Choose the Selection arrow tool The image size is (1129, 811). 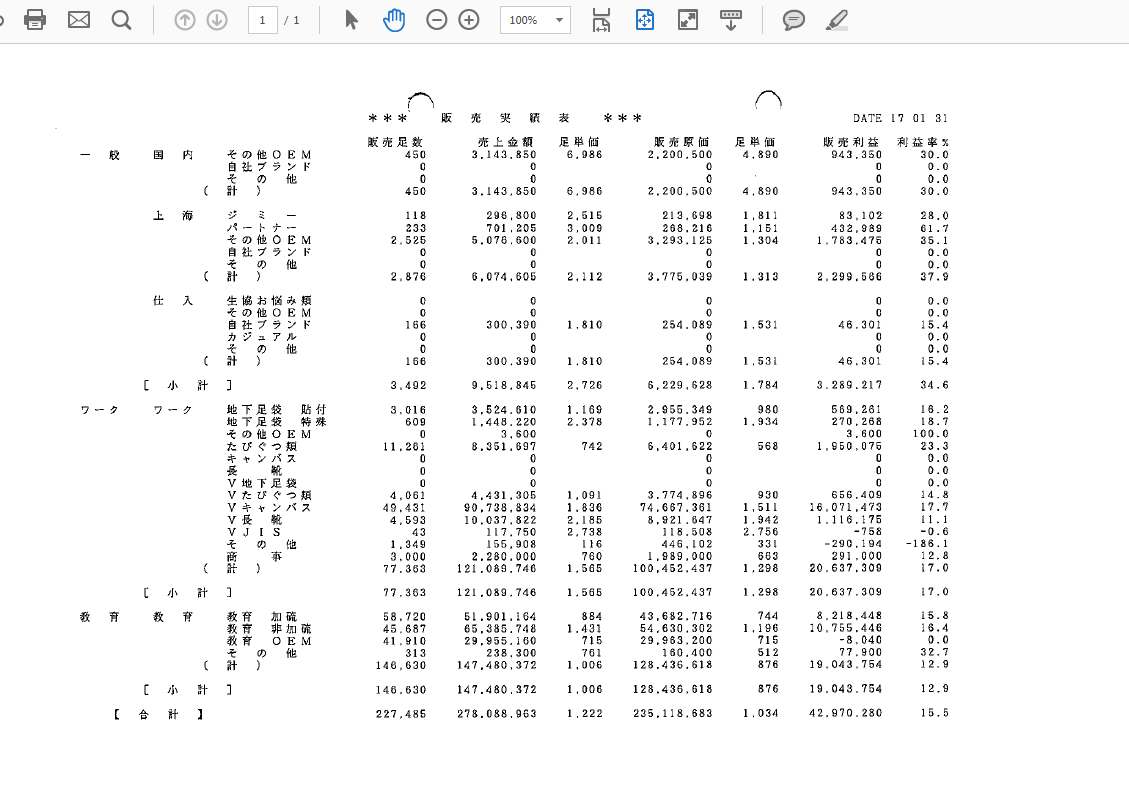pos(351,20)
